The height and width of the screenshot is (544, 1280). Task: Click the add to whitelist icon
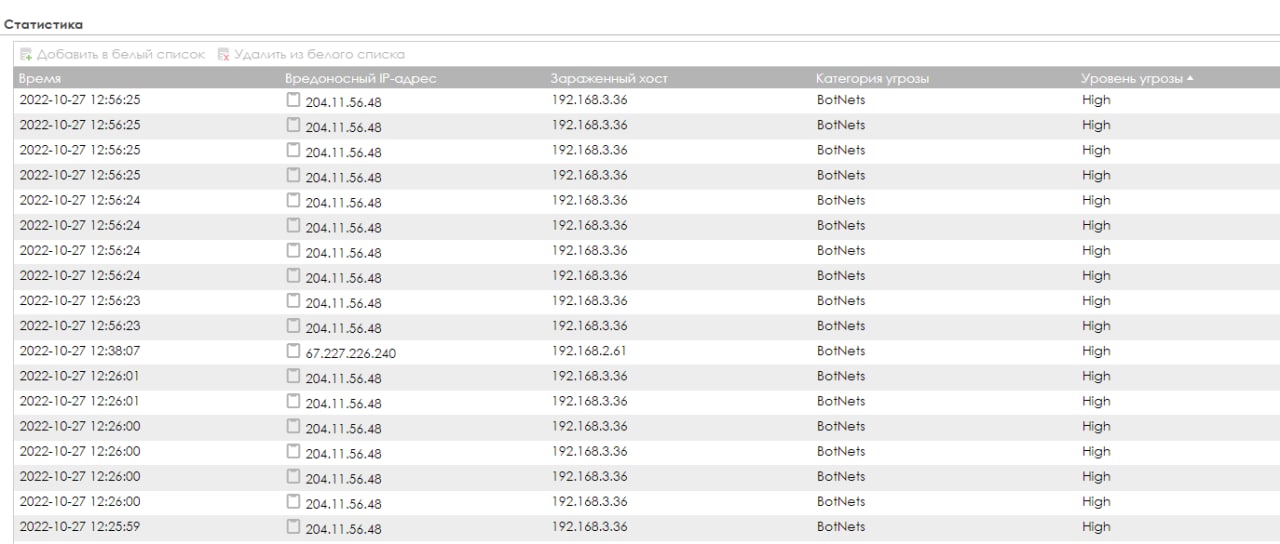[x=26, y=54]
